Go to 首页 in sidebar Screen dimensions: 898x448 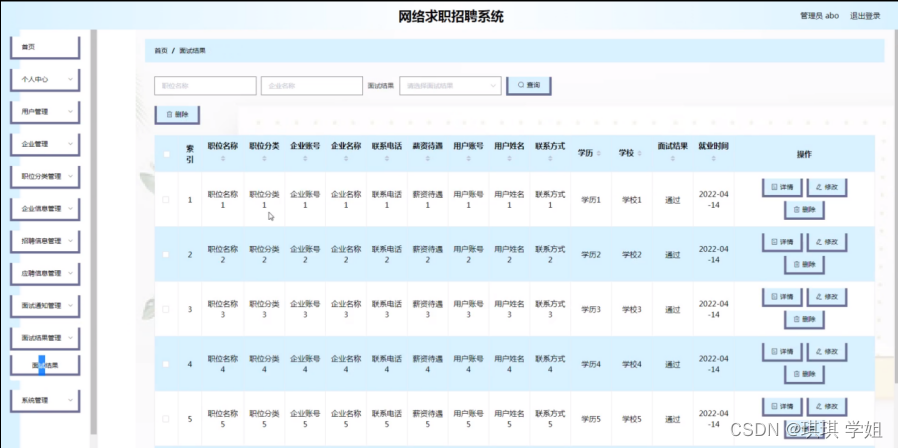(45, 48)
